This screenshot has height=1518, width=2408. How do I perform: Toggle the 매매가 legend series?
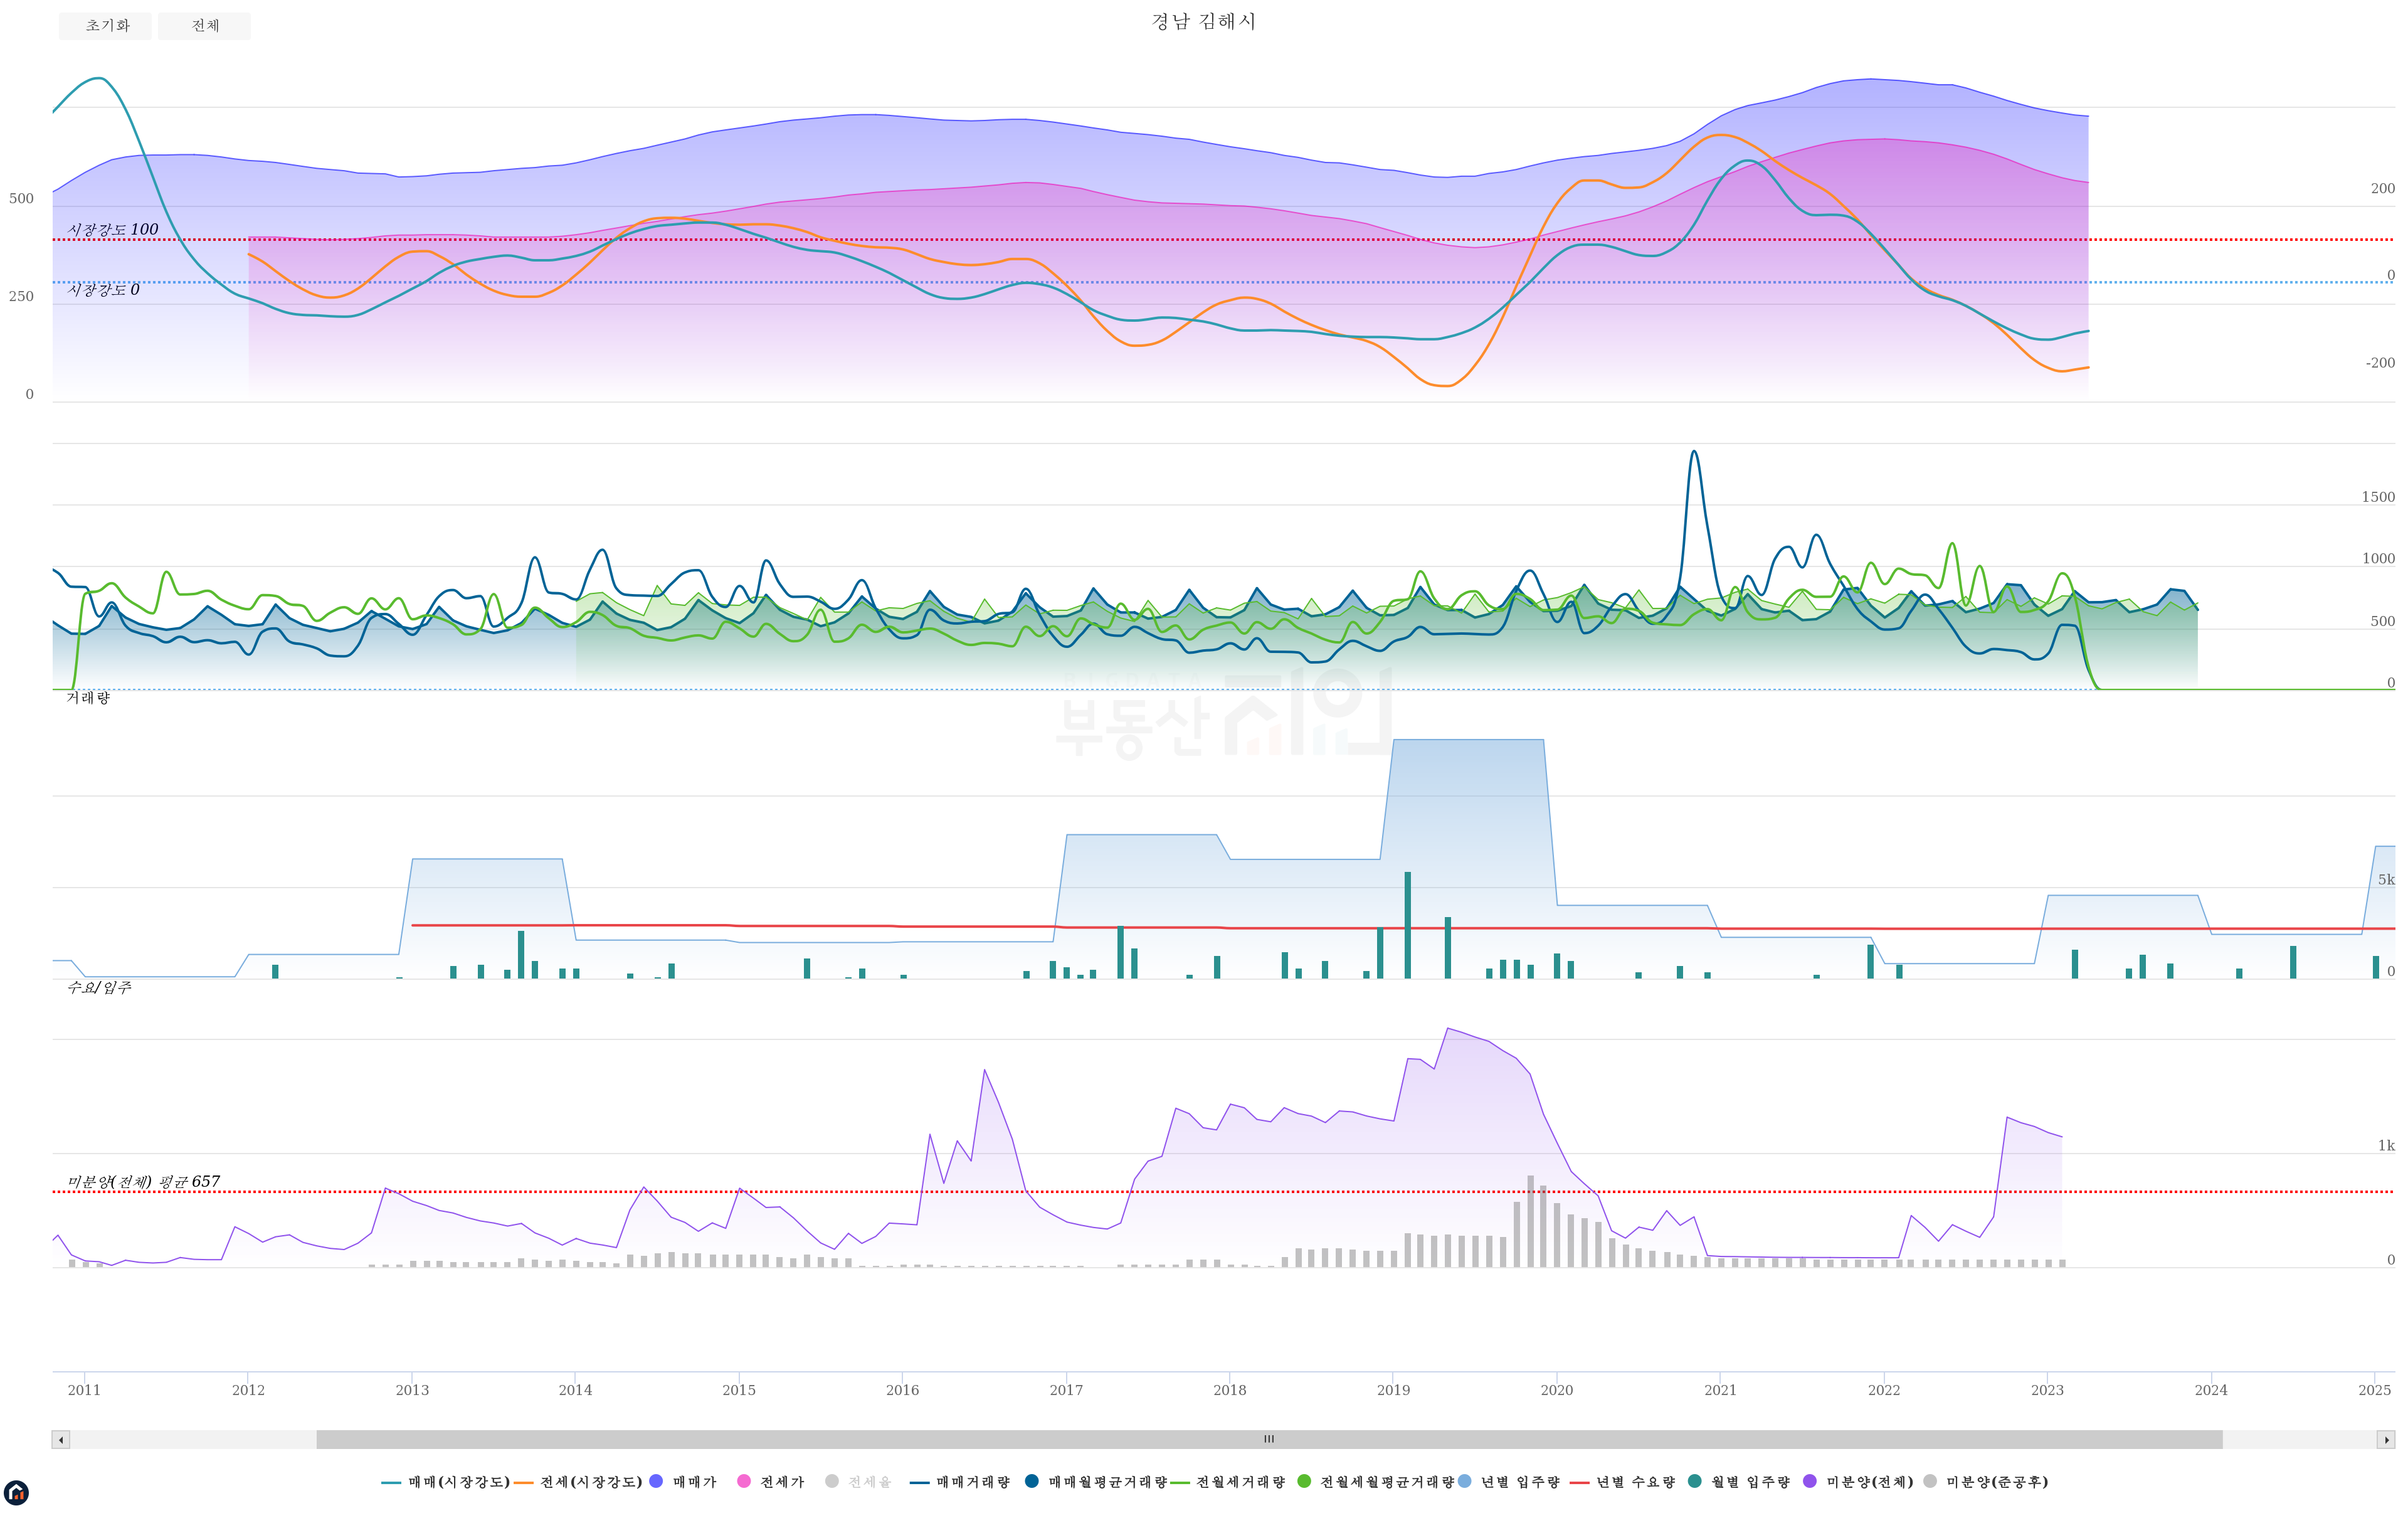[x=694, y=1481]
